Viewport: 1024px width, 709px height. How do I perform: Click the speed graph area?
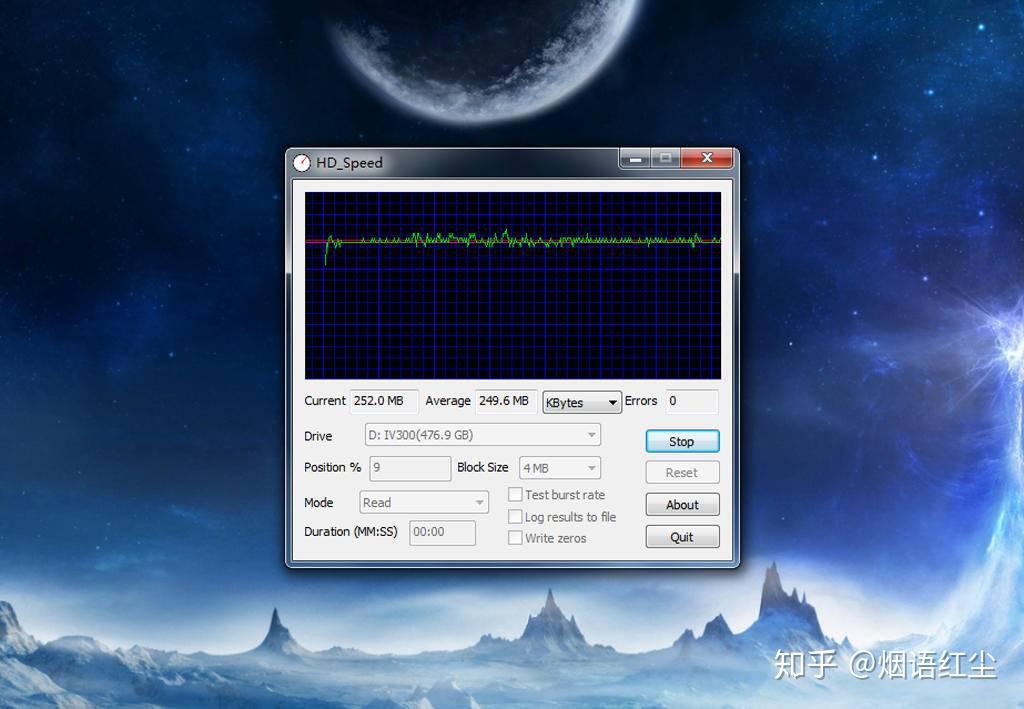[513, 285]
